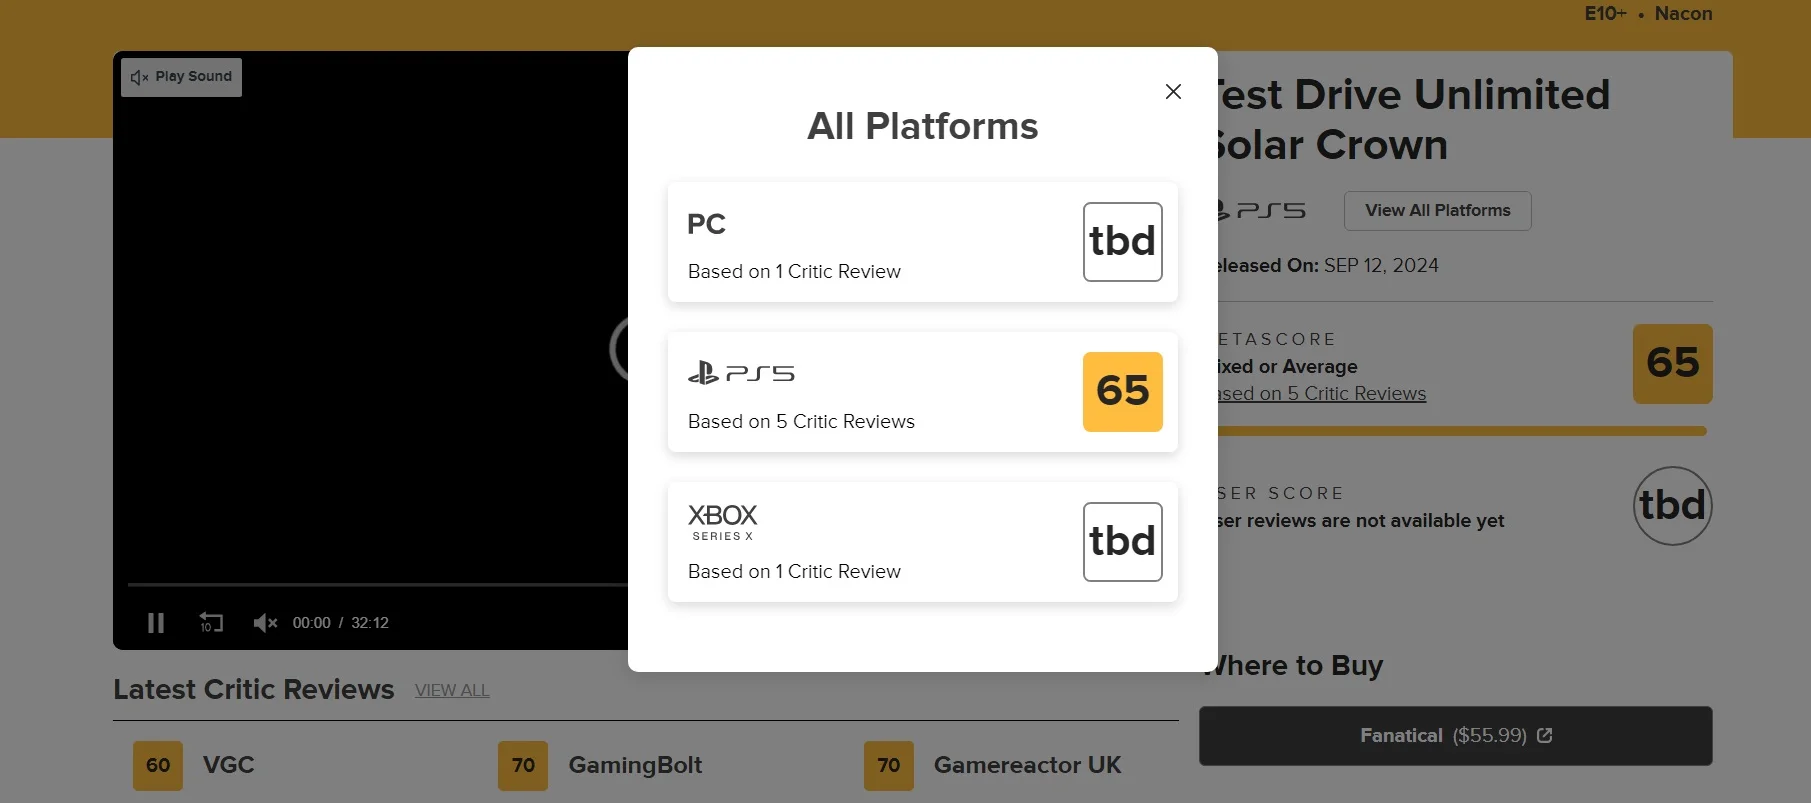
Task: Click the All Platforms heading
Action: (922, 126)
